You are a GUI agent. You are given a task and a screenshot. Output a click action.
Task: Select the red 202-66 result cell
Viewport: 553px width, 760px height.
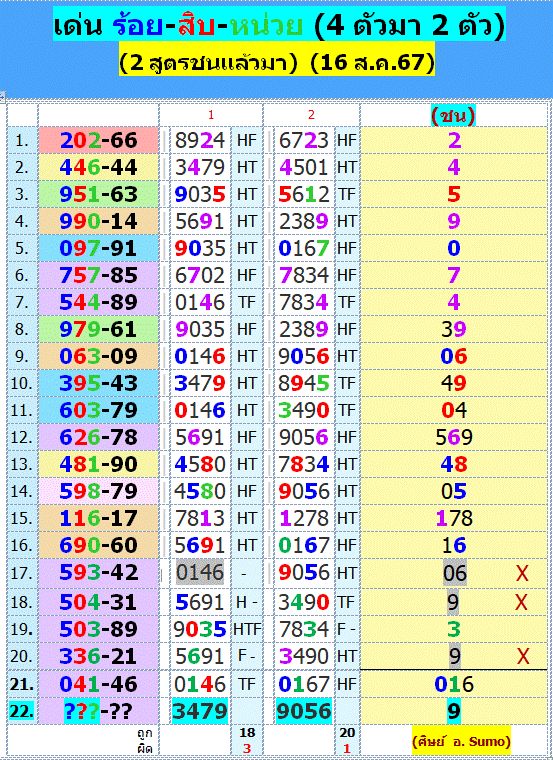(98, 141)
